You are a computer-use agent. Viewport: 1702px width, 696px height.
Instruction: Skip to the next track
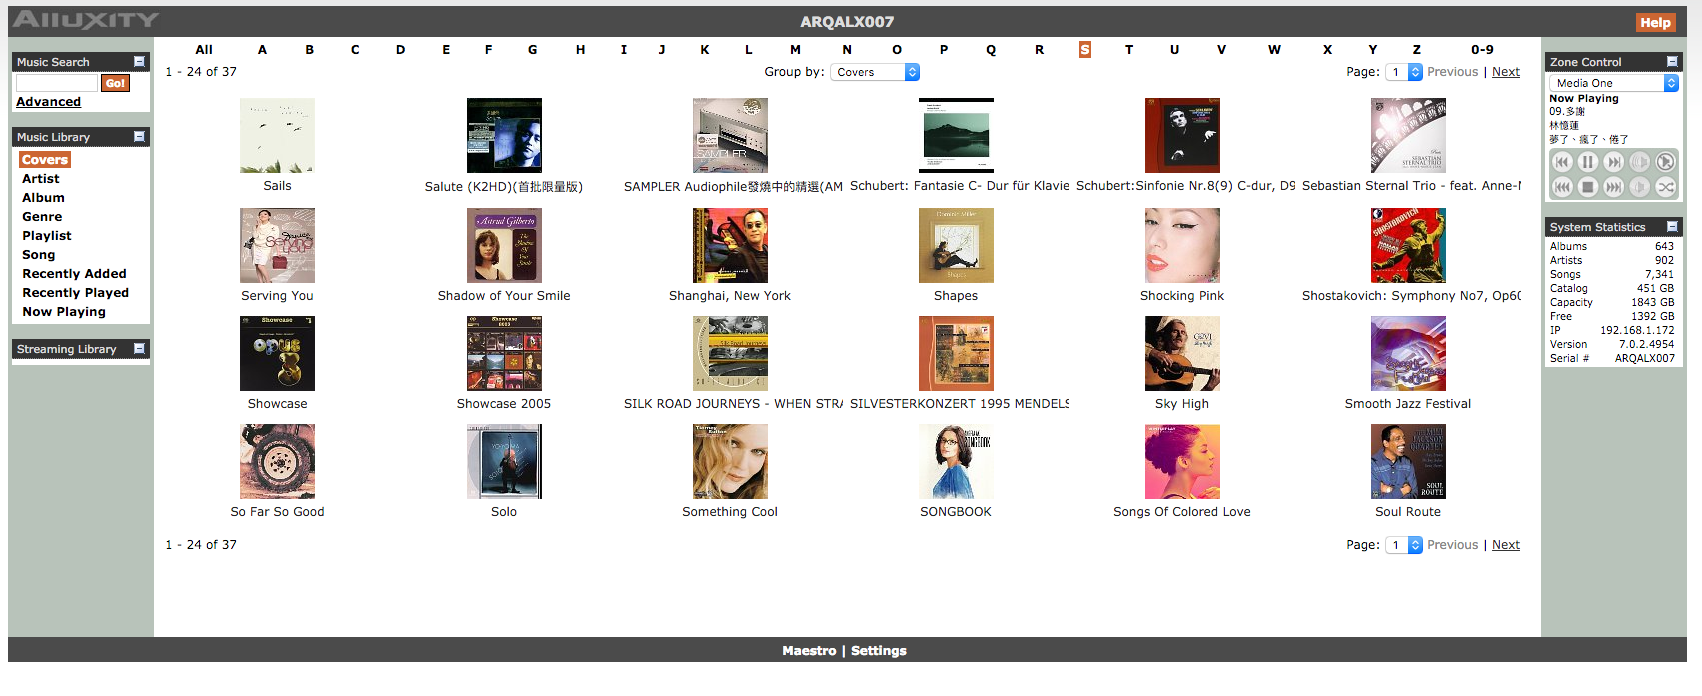tap(1613, 162)
